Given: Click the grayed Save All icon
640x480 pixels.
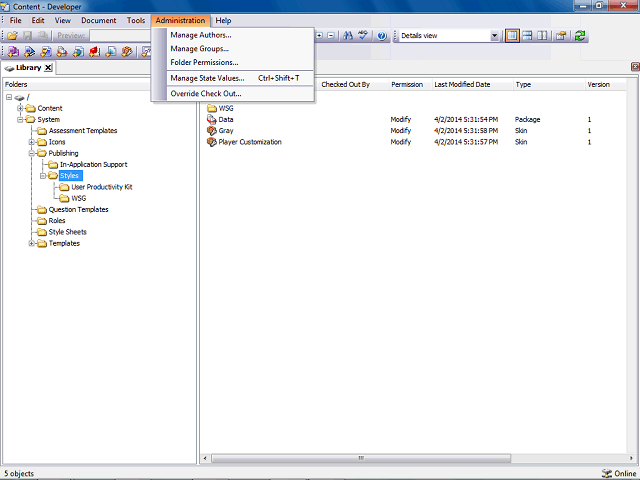Looking at the screenshot, I should click(42, 36).
